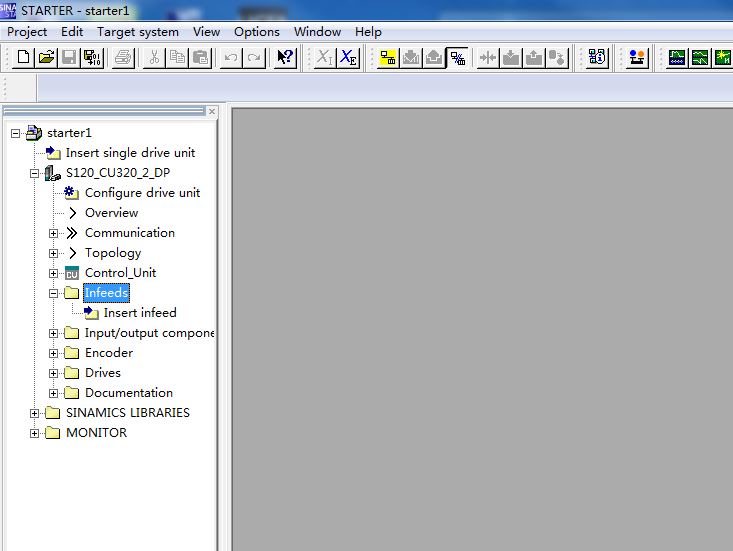Click the Disconnect from target system icon
The width and height of the screenshot is (733, 551).
tap(458, 57)
